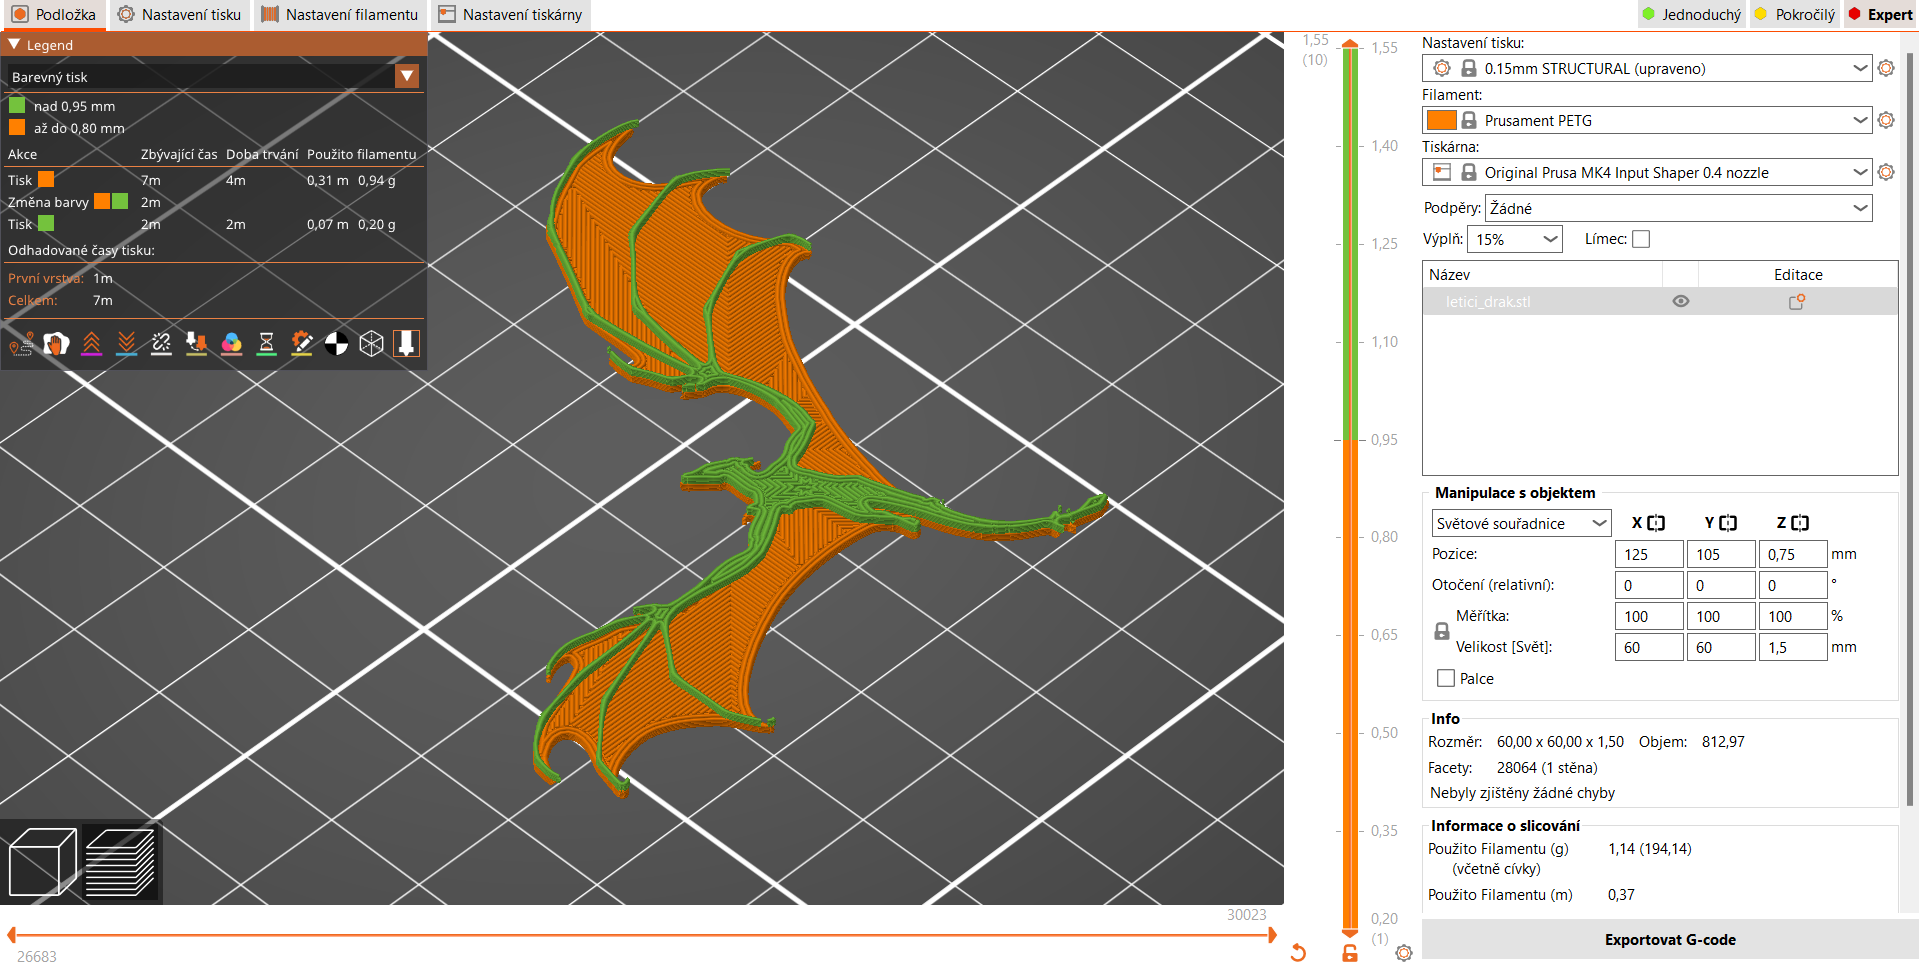
Task: Switch to layered preview view icon
Action: [x=120, y=862]
